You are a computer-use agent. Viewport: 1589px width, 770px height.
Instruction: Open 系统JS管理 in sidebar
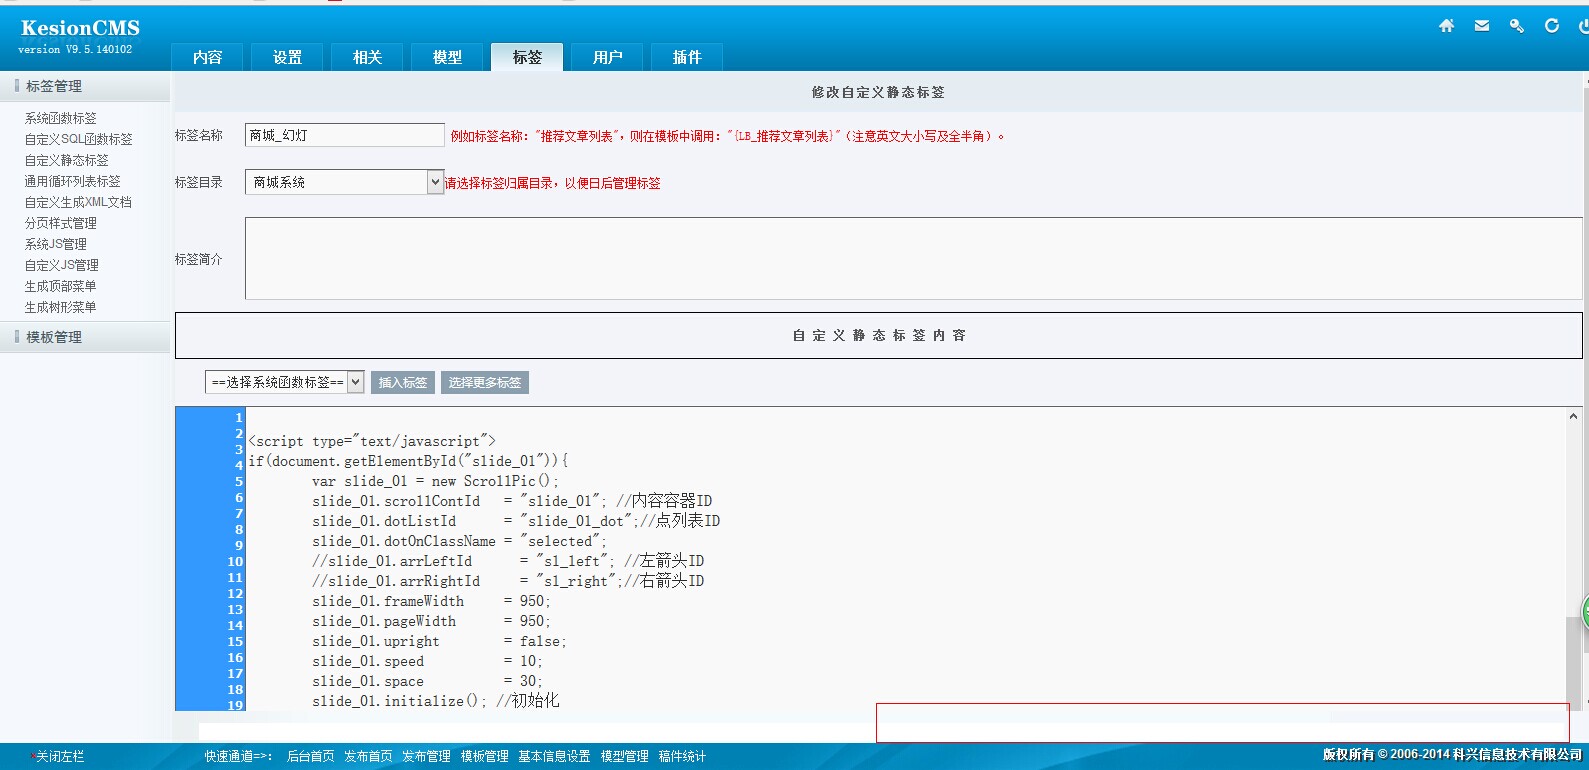click(56, 244)
